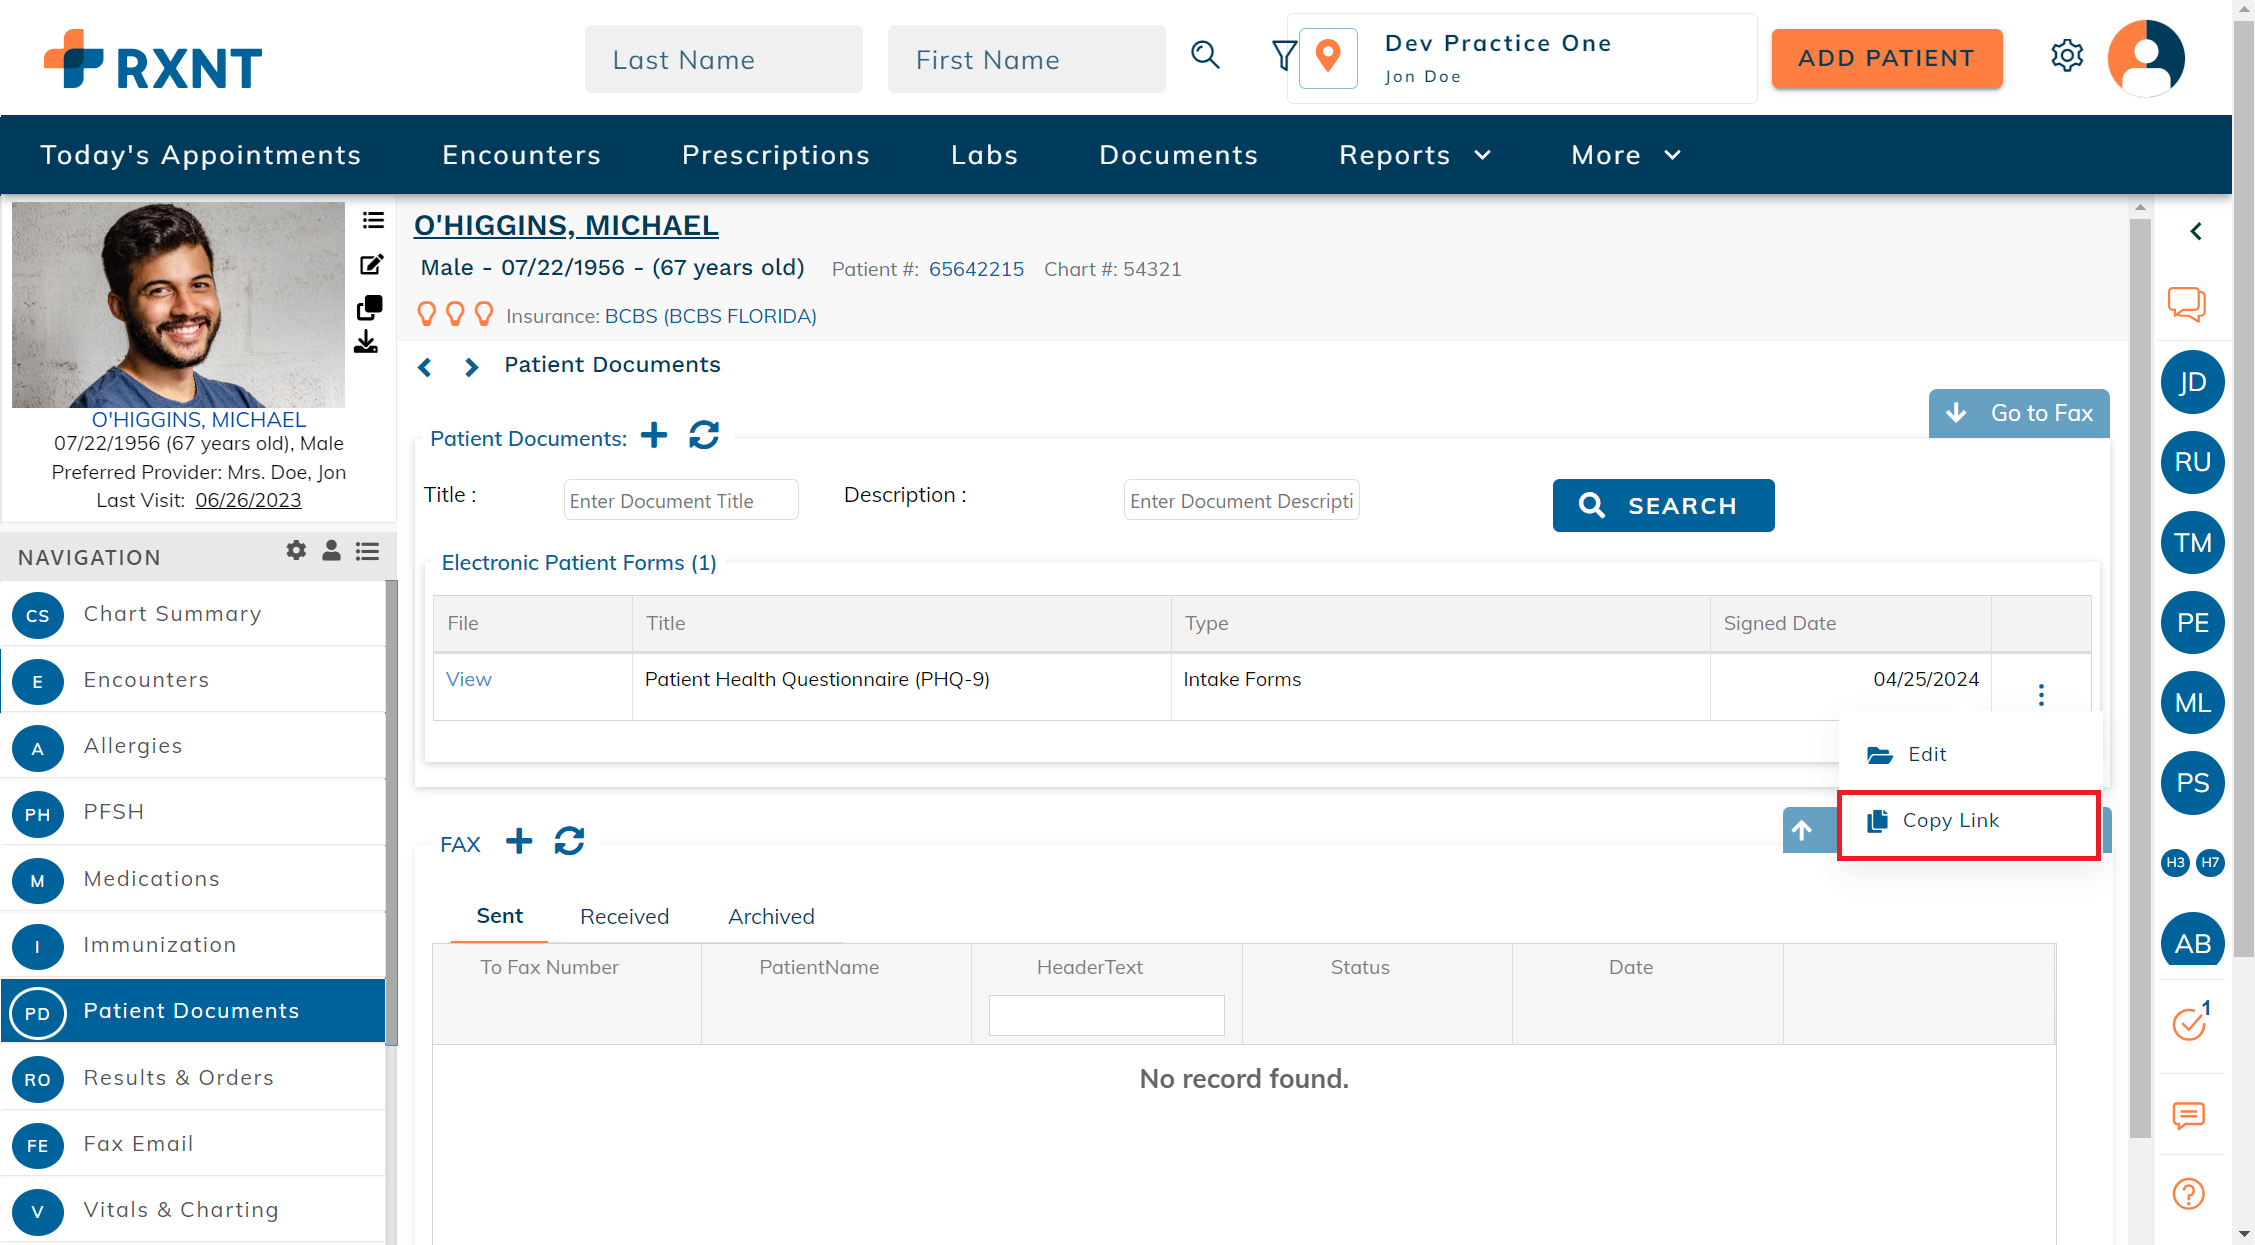Click the download icon beside patient photo

point(366,343)
